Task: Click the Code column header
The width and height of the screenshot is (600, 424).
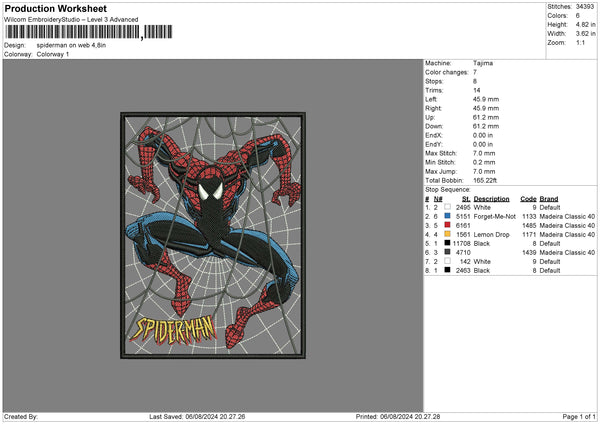Action: point(528,199)
